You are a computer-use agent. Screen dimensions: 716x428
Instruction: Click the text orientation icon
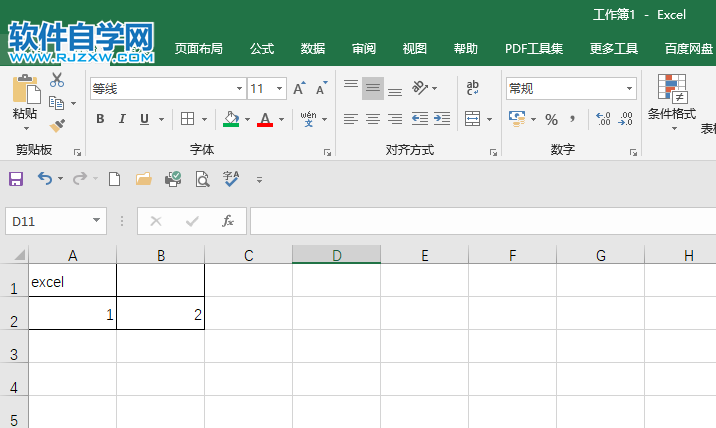click(419, 87)
